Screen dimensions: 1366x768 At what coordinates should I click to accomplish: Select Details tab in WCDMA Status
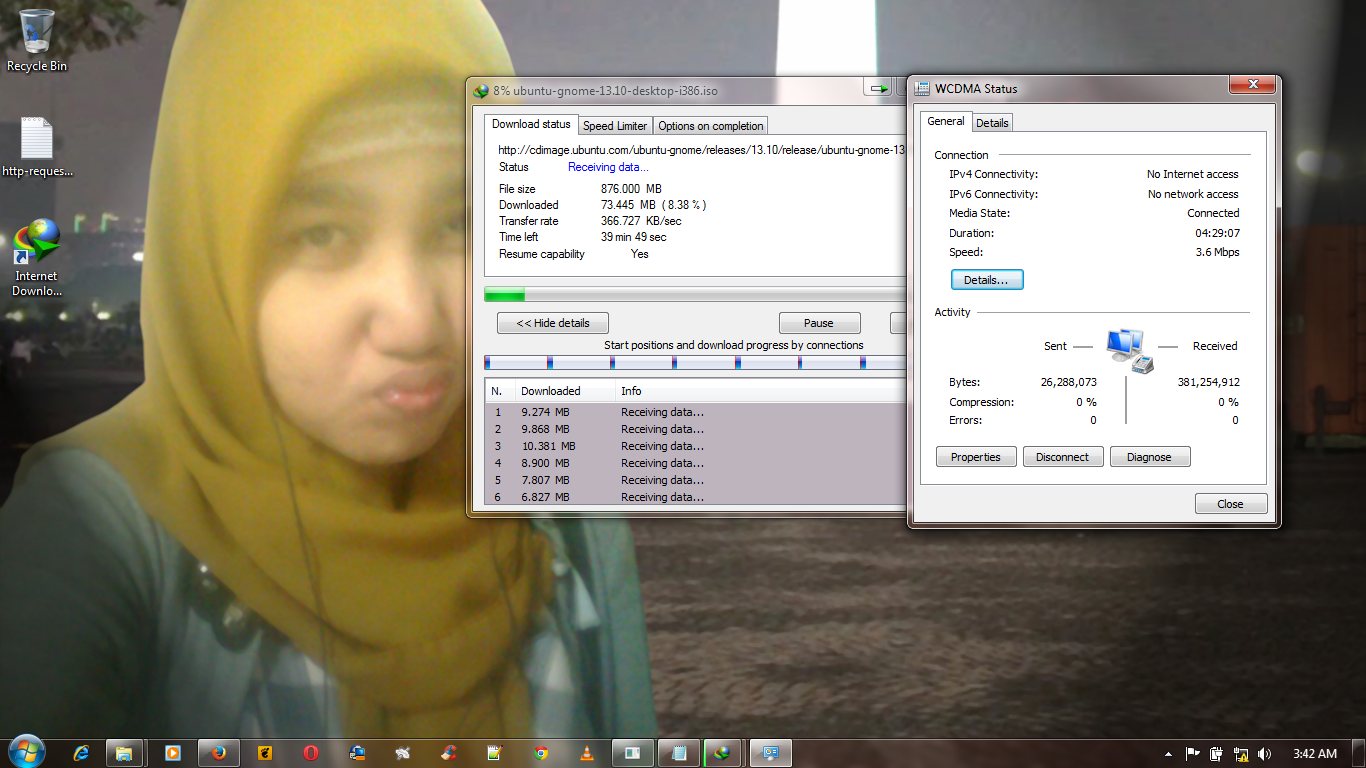pyautogui.click(x=992, y=122)
